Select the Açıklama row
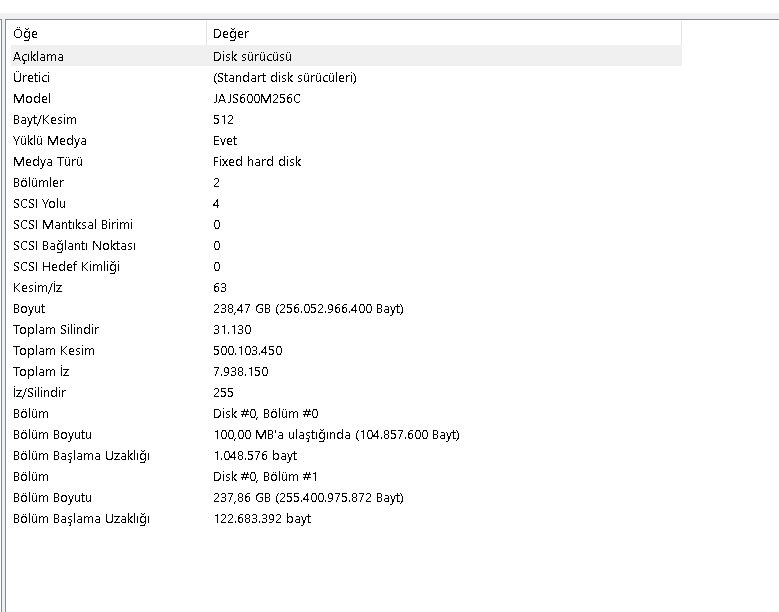779x612 pixels. 346,56
